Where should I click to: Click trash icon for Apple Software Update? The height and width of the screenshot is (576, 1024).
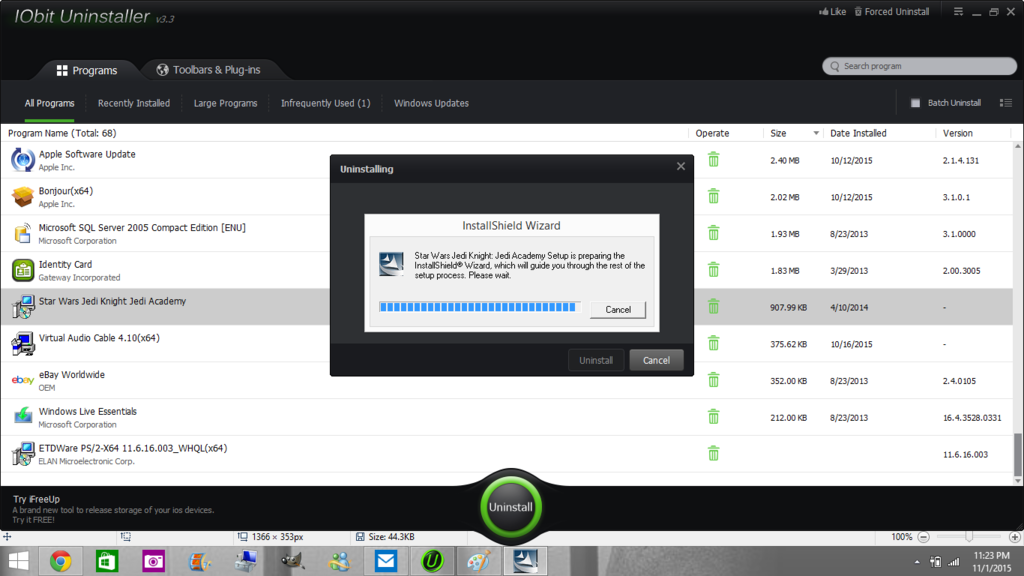pyautogui.click(x=713, y=160)
